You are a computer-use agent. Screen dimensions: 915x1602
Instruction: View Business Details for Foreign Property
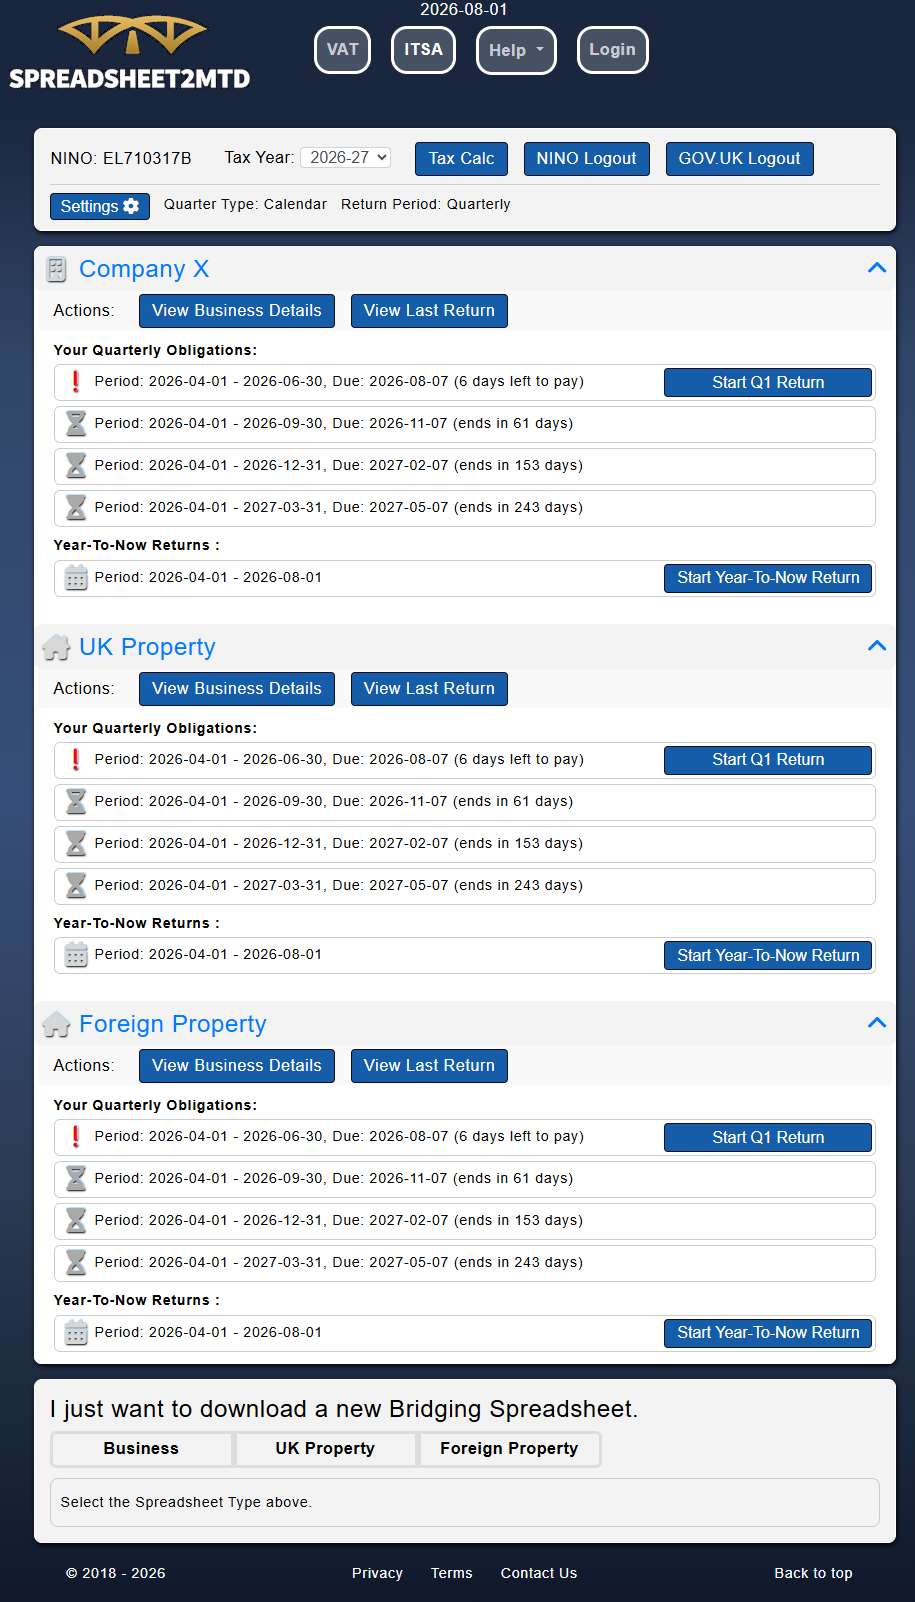237,1066
